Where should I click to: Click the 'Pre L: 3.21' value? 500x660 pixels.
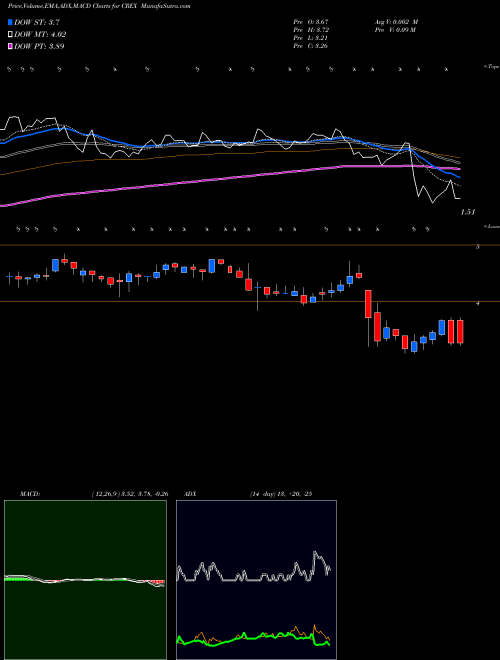[311, 38]
